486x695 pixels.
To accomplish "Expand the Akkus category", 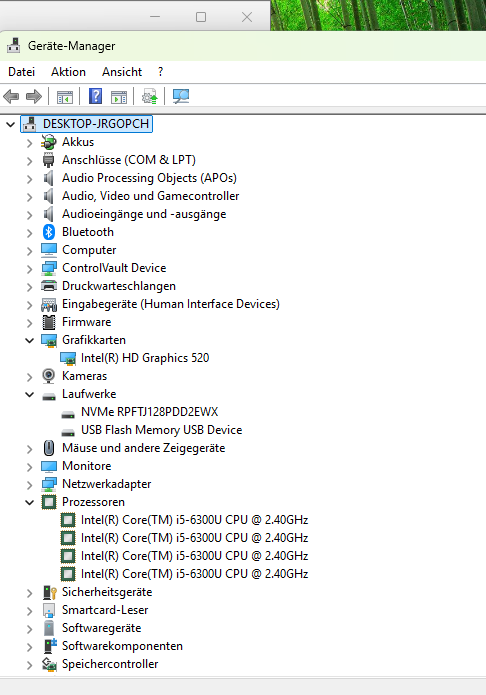I will [x=29, y=143].
